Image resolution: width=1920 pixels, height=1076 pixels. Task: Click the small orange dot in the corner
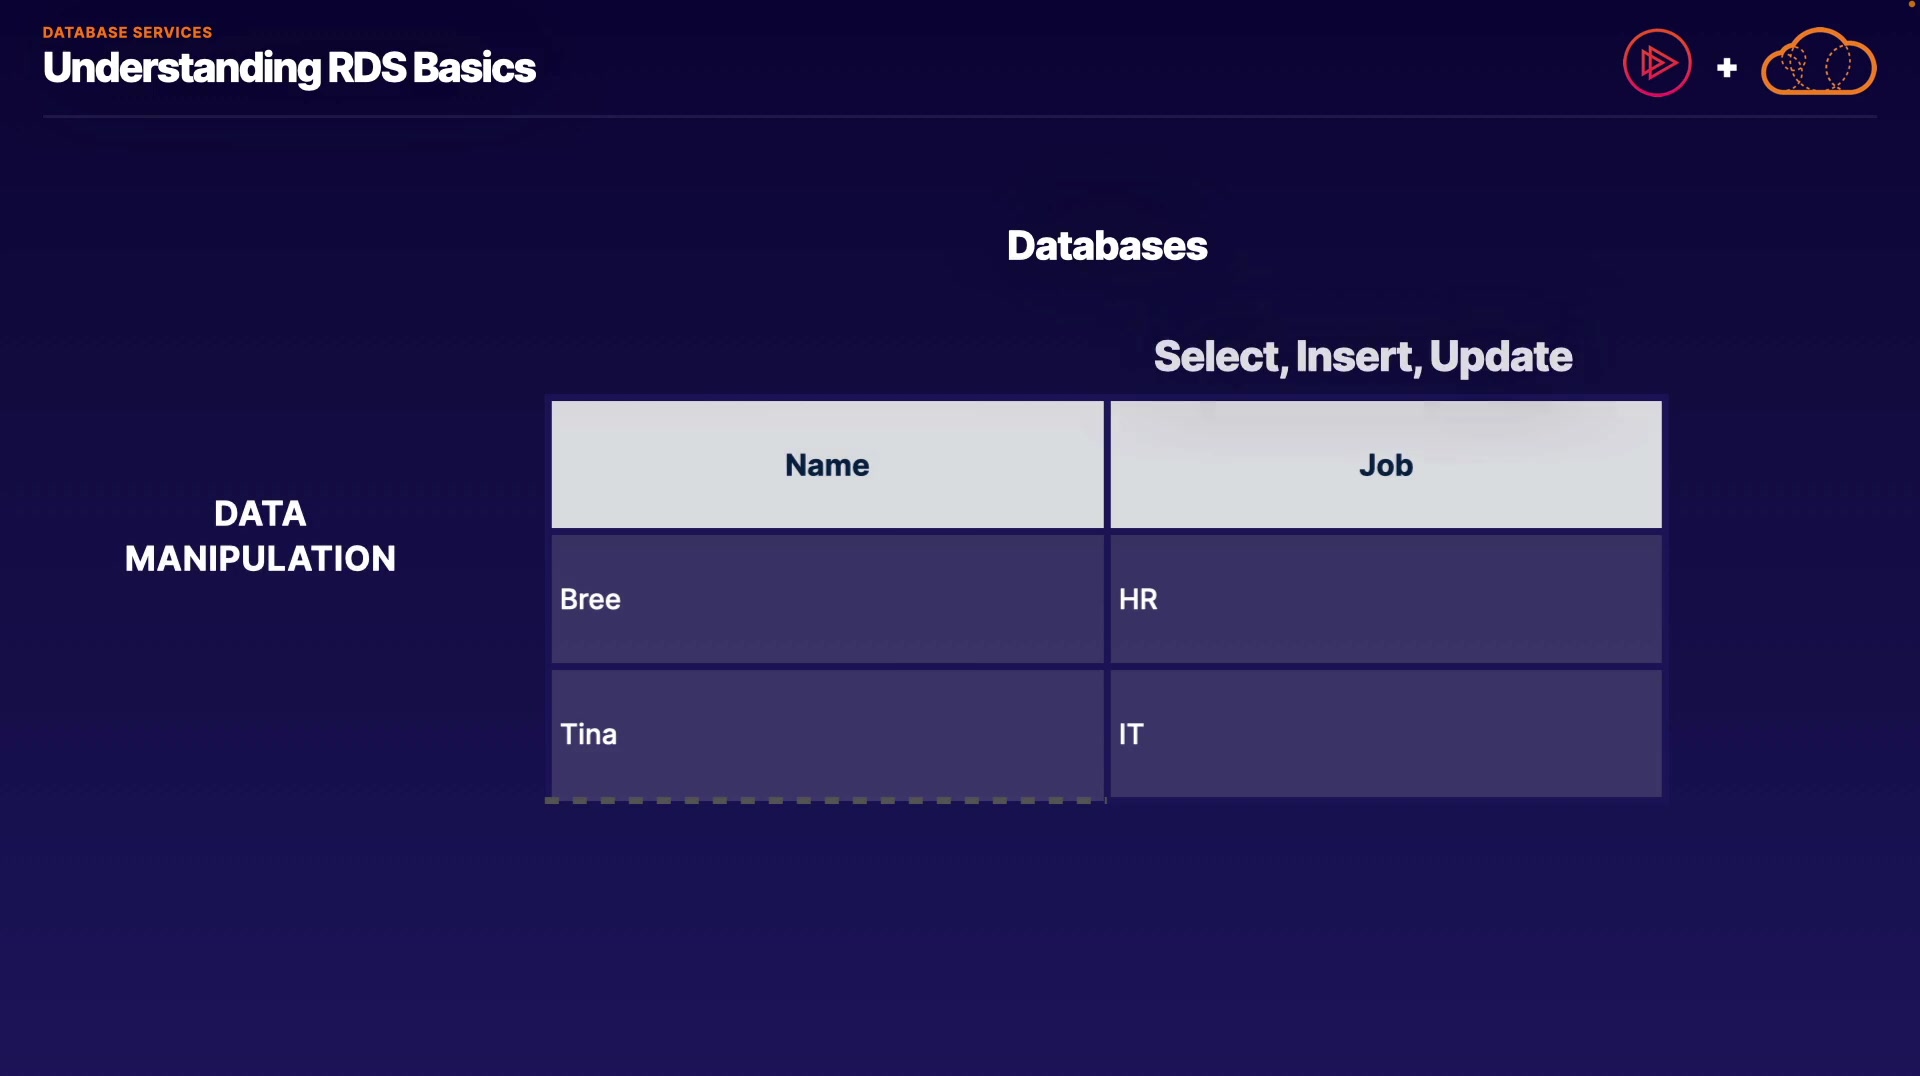click(x=1912, y=4)
